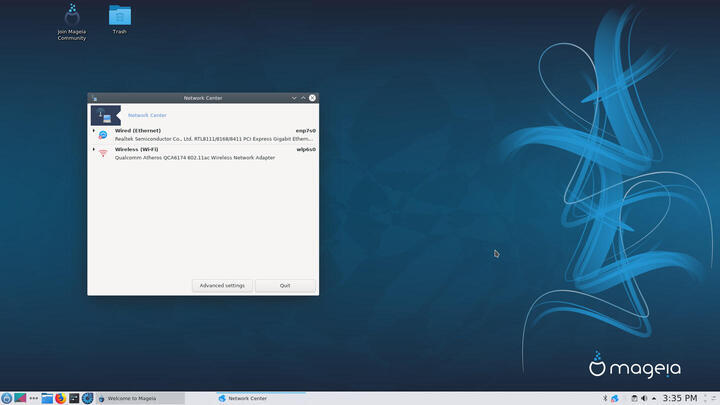720x405 pixels.
Task: Close the Network Center window
Action: [312, 98]
